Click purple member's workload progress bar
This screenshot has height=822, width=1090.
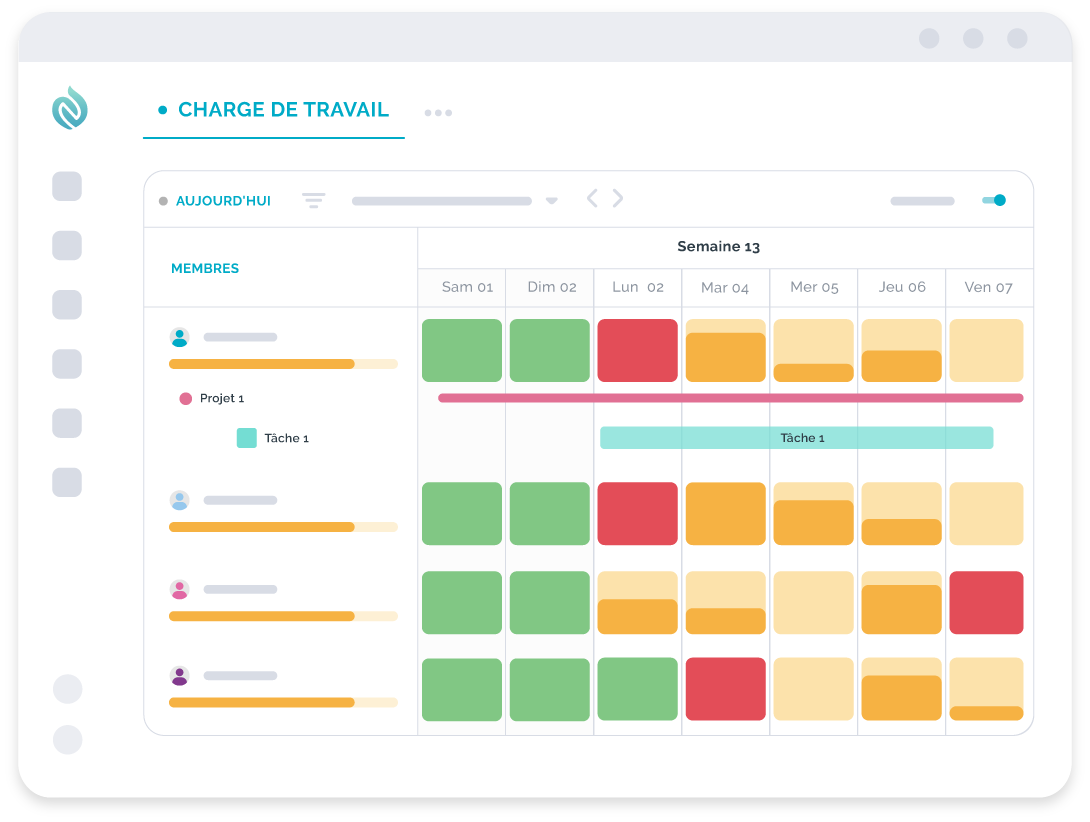pyautogui.click(x=283, y=702)
